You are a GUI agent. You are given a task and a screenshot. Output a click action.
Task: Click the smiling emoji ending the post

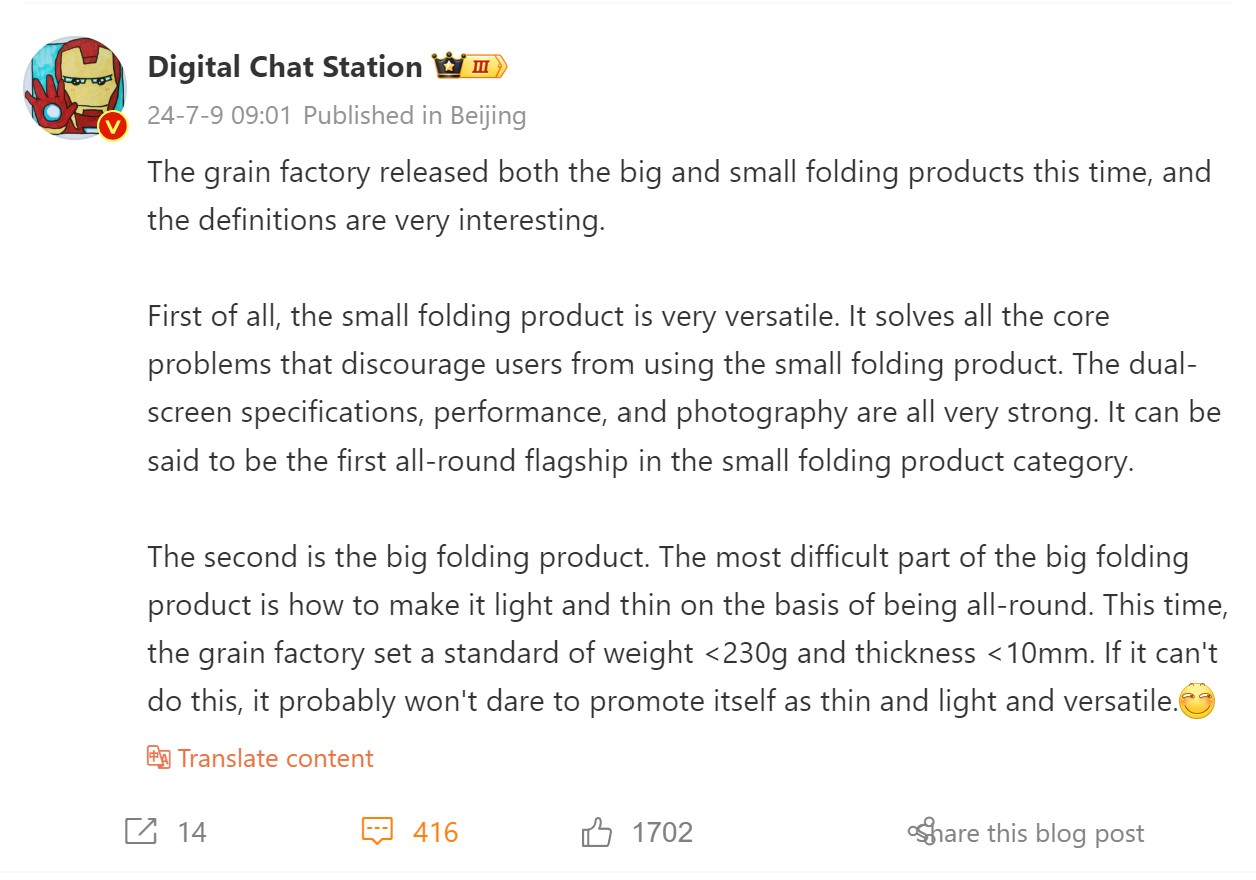click(1197, 701)
